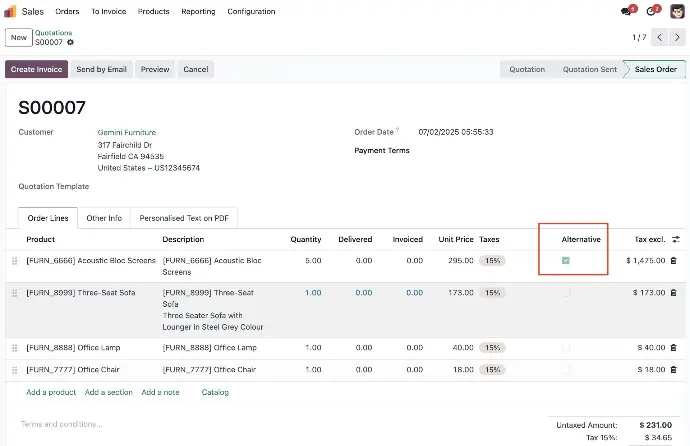Screen dimensions: 690x446
Task: Open the Reporting menu
Action: 198,11
